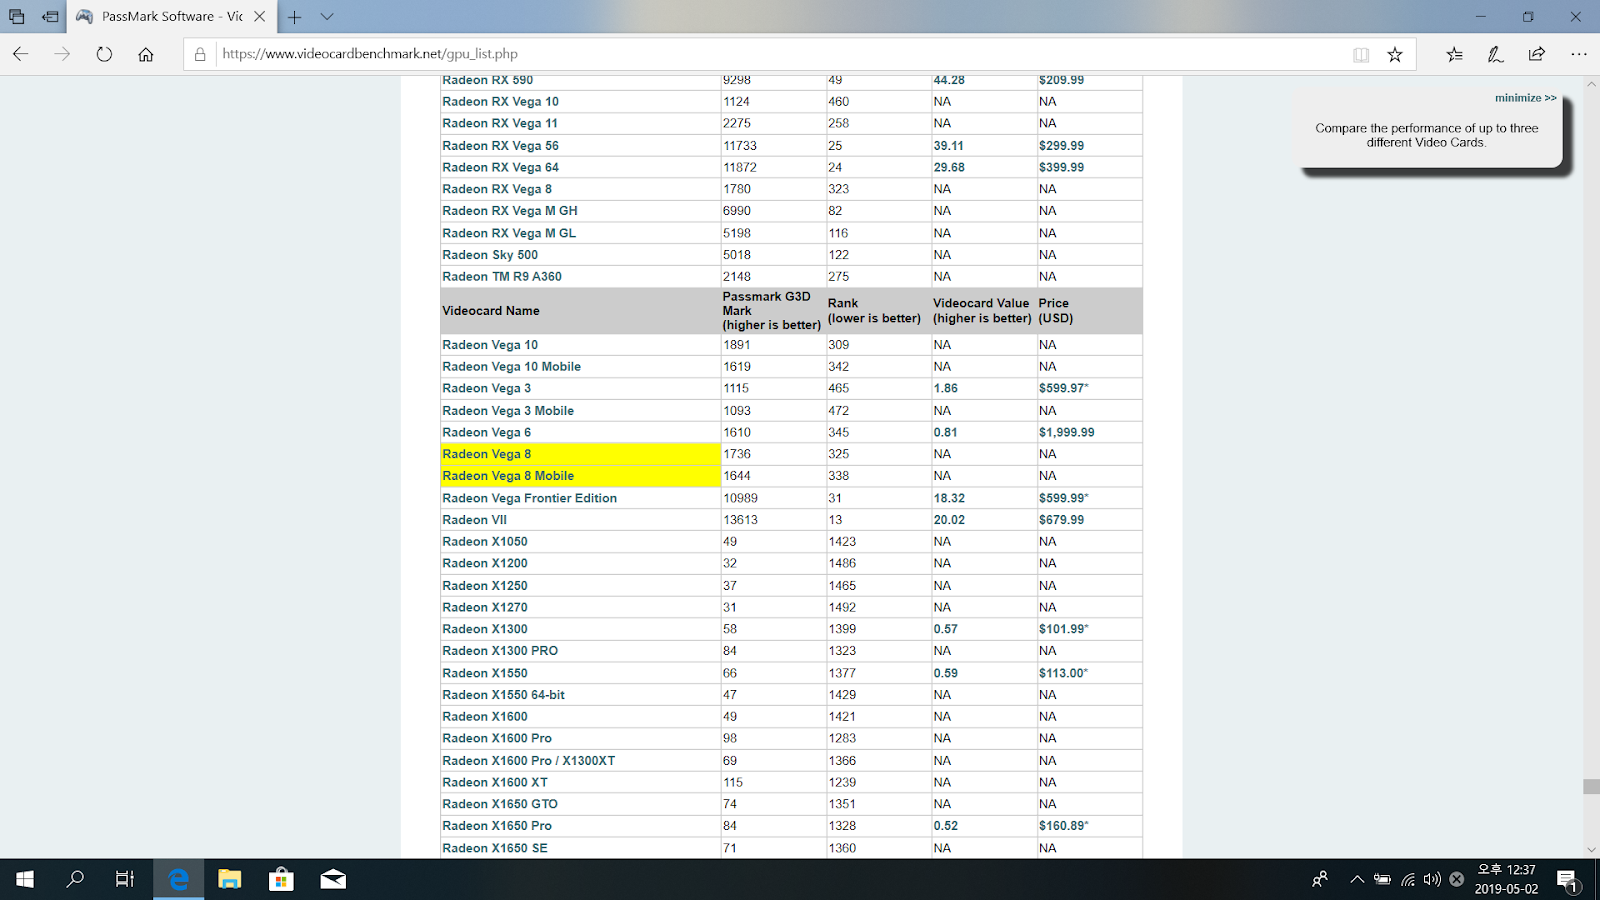Sort by the Videocard Name column header
The width and height of the screenshot is (1600, 900).
[491, 311]
